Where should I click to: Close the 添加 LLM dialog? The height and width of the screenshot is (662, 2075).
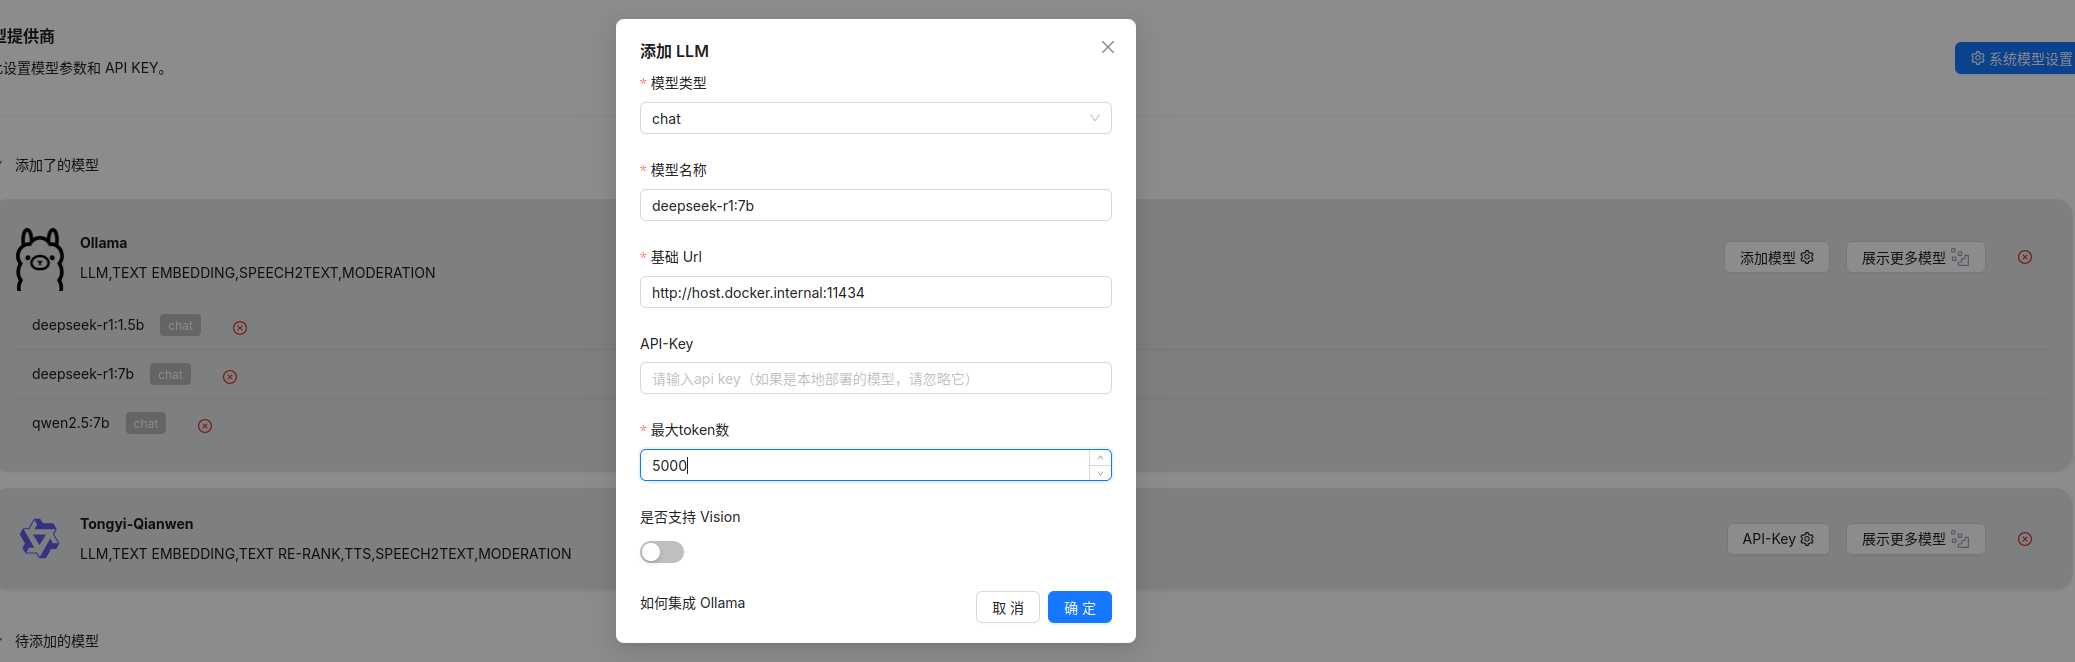pos(1107,47)
